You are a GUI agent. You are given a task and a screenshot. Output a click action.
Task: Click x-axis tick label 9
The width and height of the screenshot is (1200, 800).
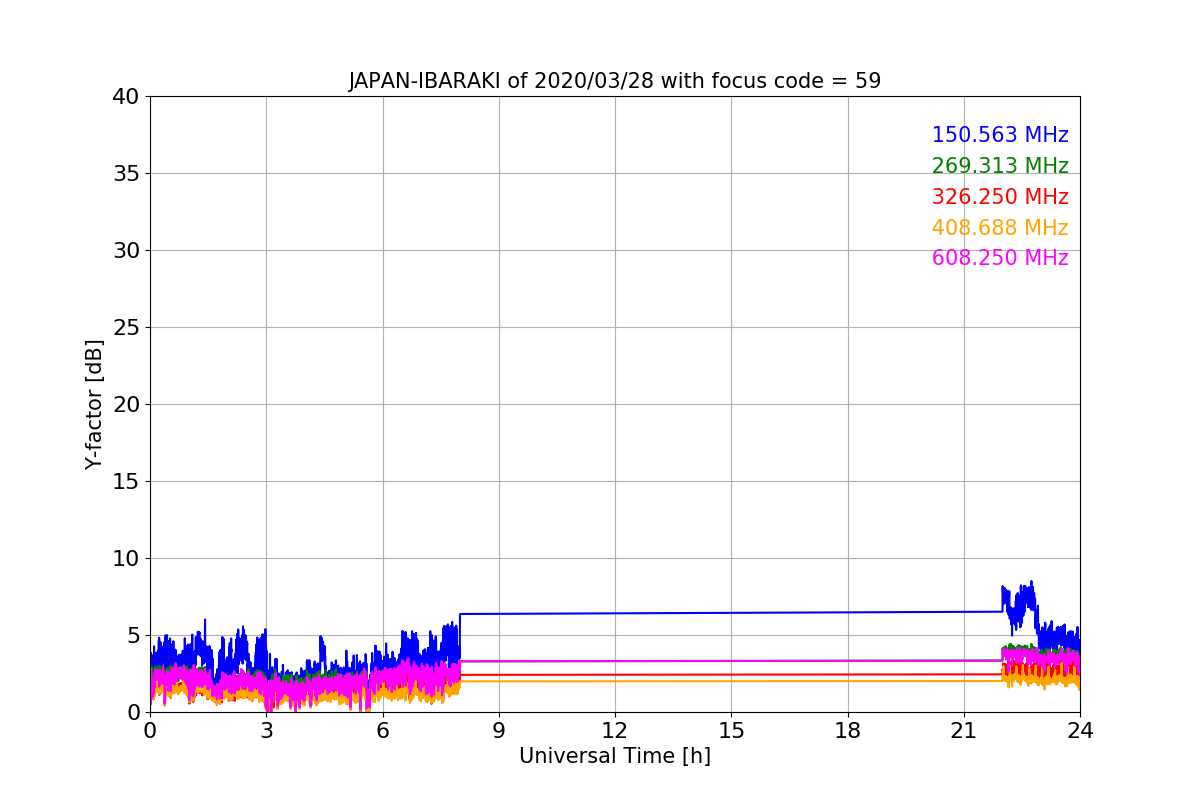(499, 731)
